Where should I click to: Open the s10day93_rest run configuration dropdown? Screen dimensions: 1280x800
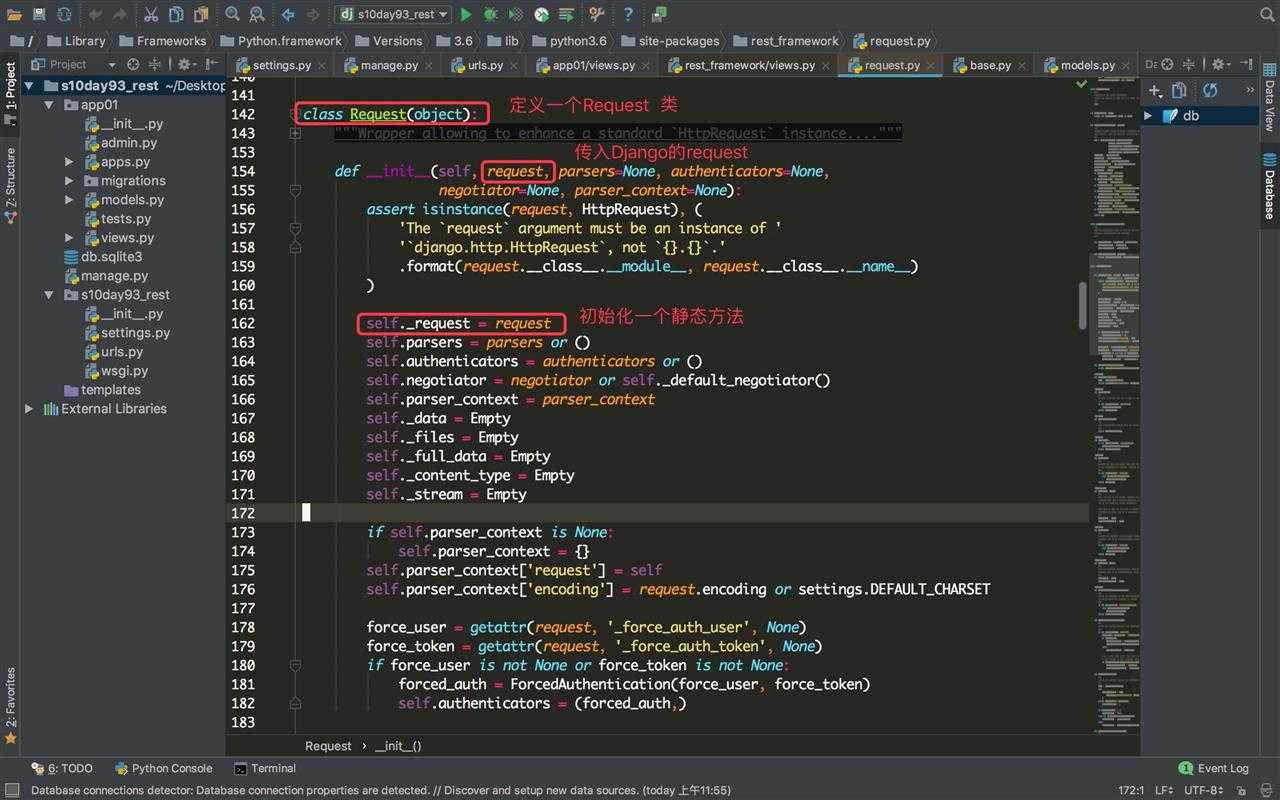point(393,14)
